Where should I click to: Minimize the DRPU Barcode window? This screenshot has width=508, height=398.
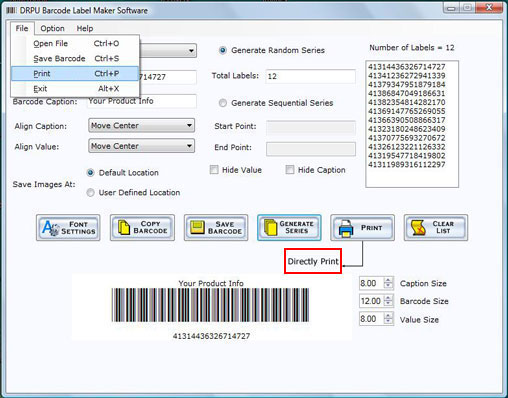tap(451, 8)
